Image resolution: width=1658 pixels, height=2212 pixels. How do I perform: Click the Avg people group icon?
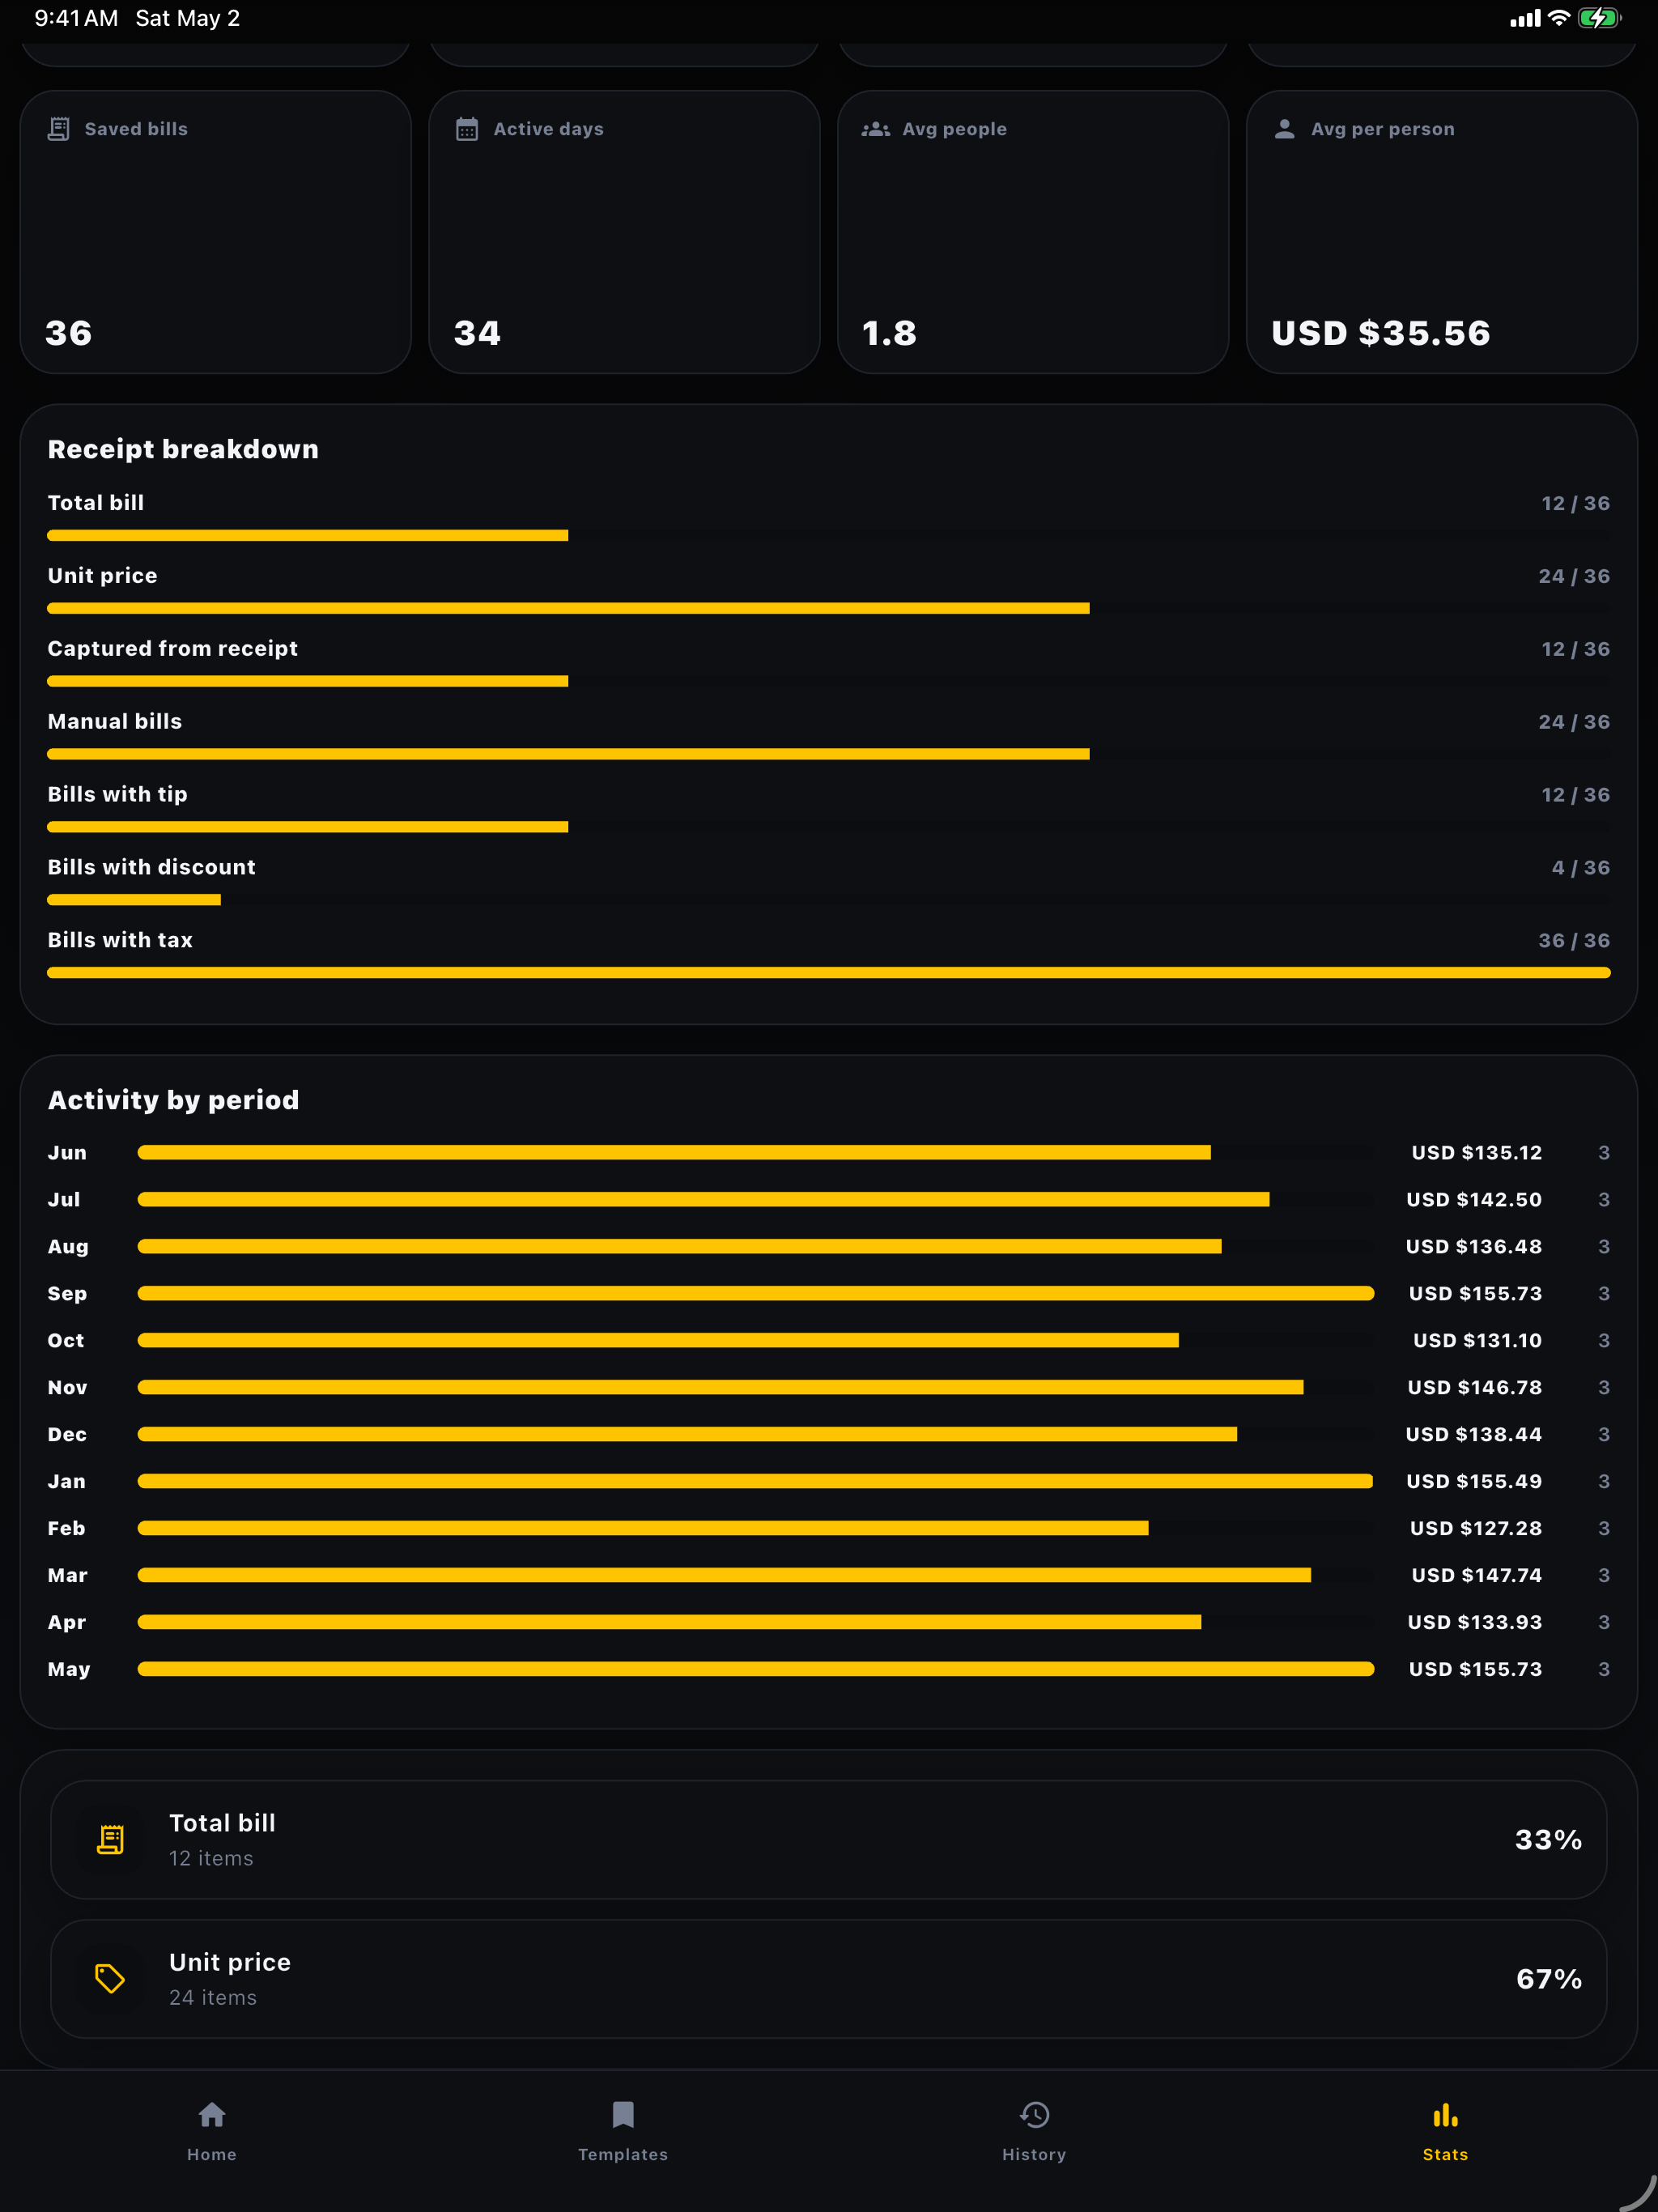coord(876,129)
